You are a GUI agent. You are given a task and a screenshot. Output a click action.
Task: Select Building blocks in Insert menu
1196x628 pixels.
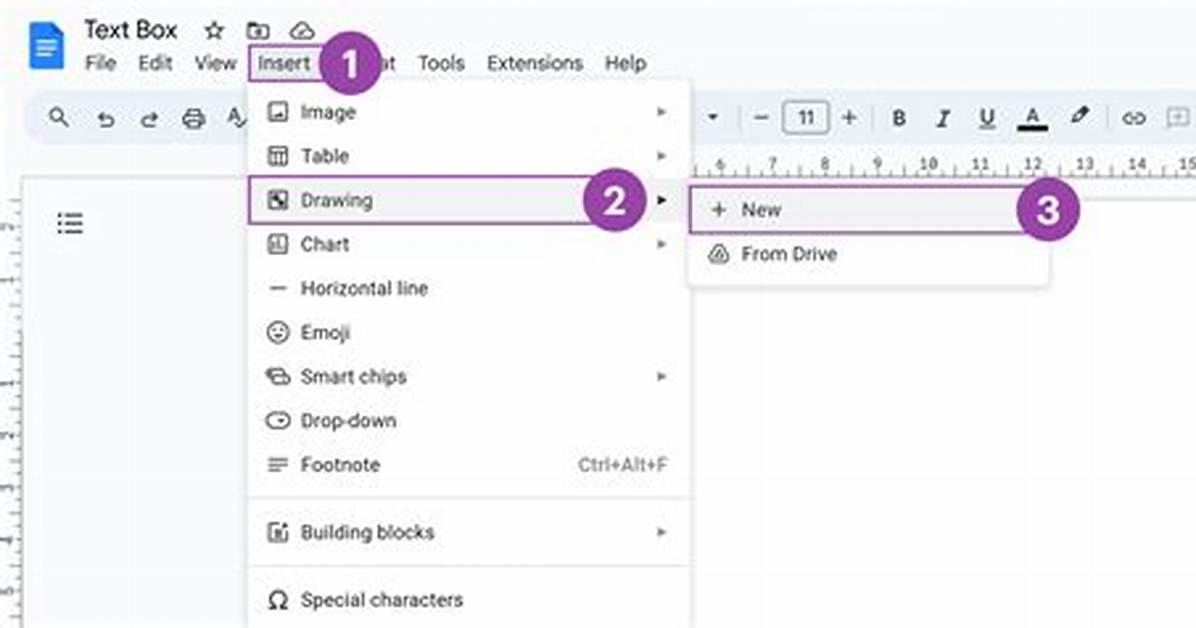[x=469, y=532]
